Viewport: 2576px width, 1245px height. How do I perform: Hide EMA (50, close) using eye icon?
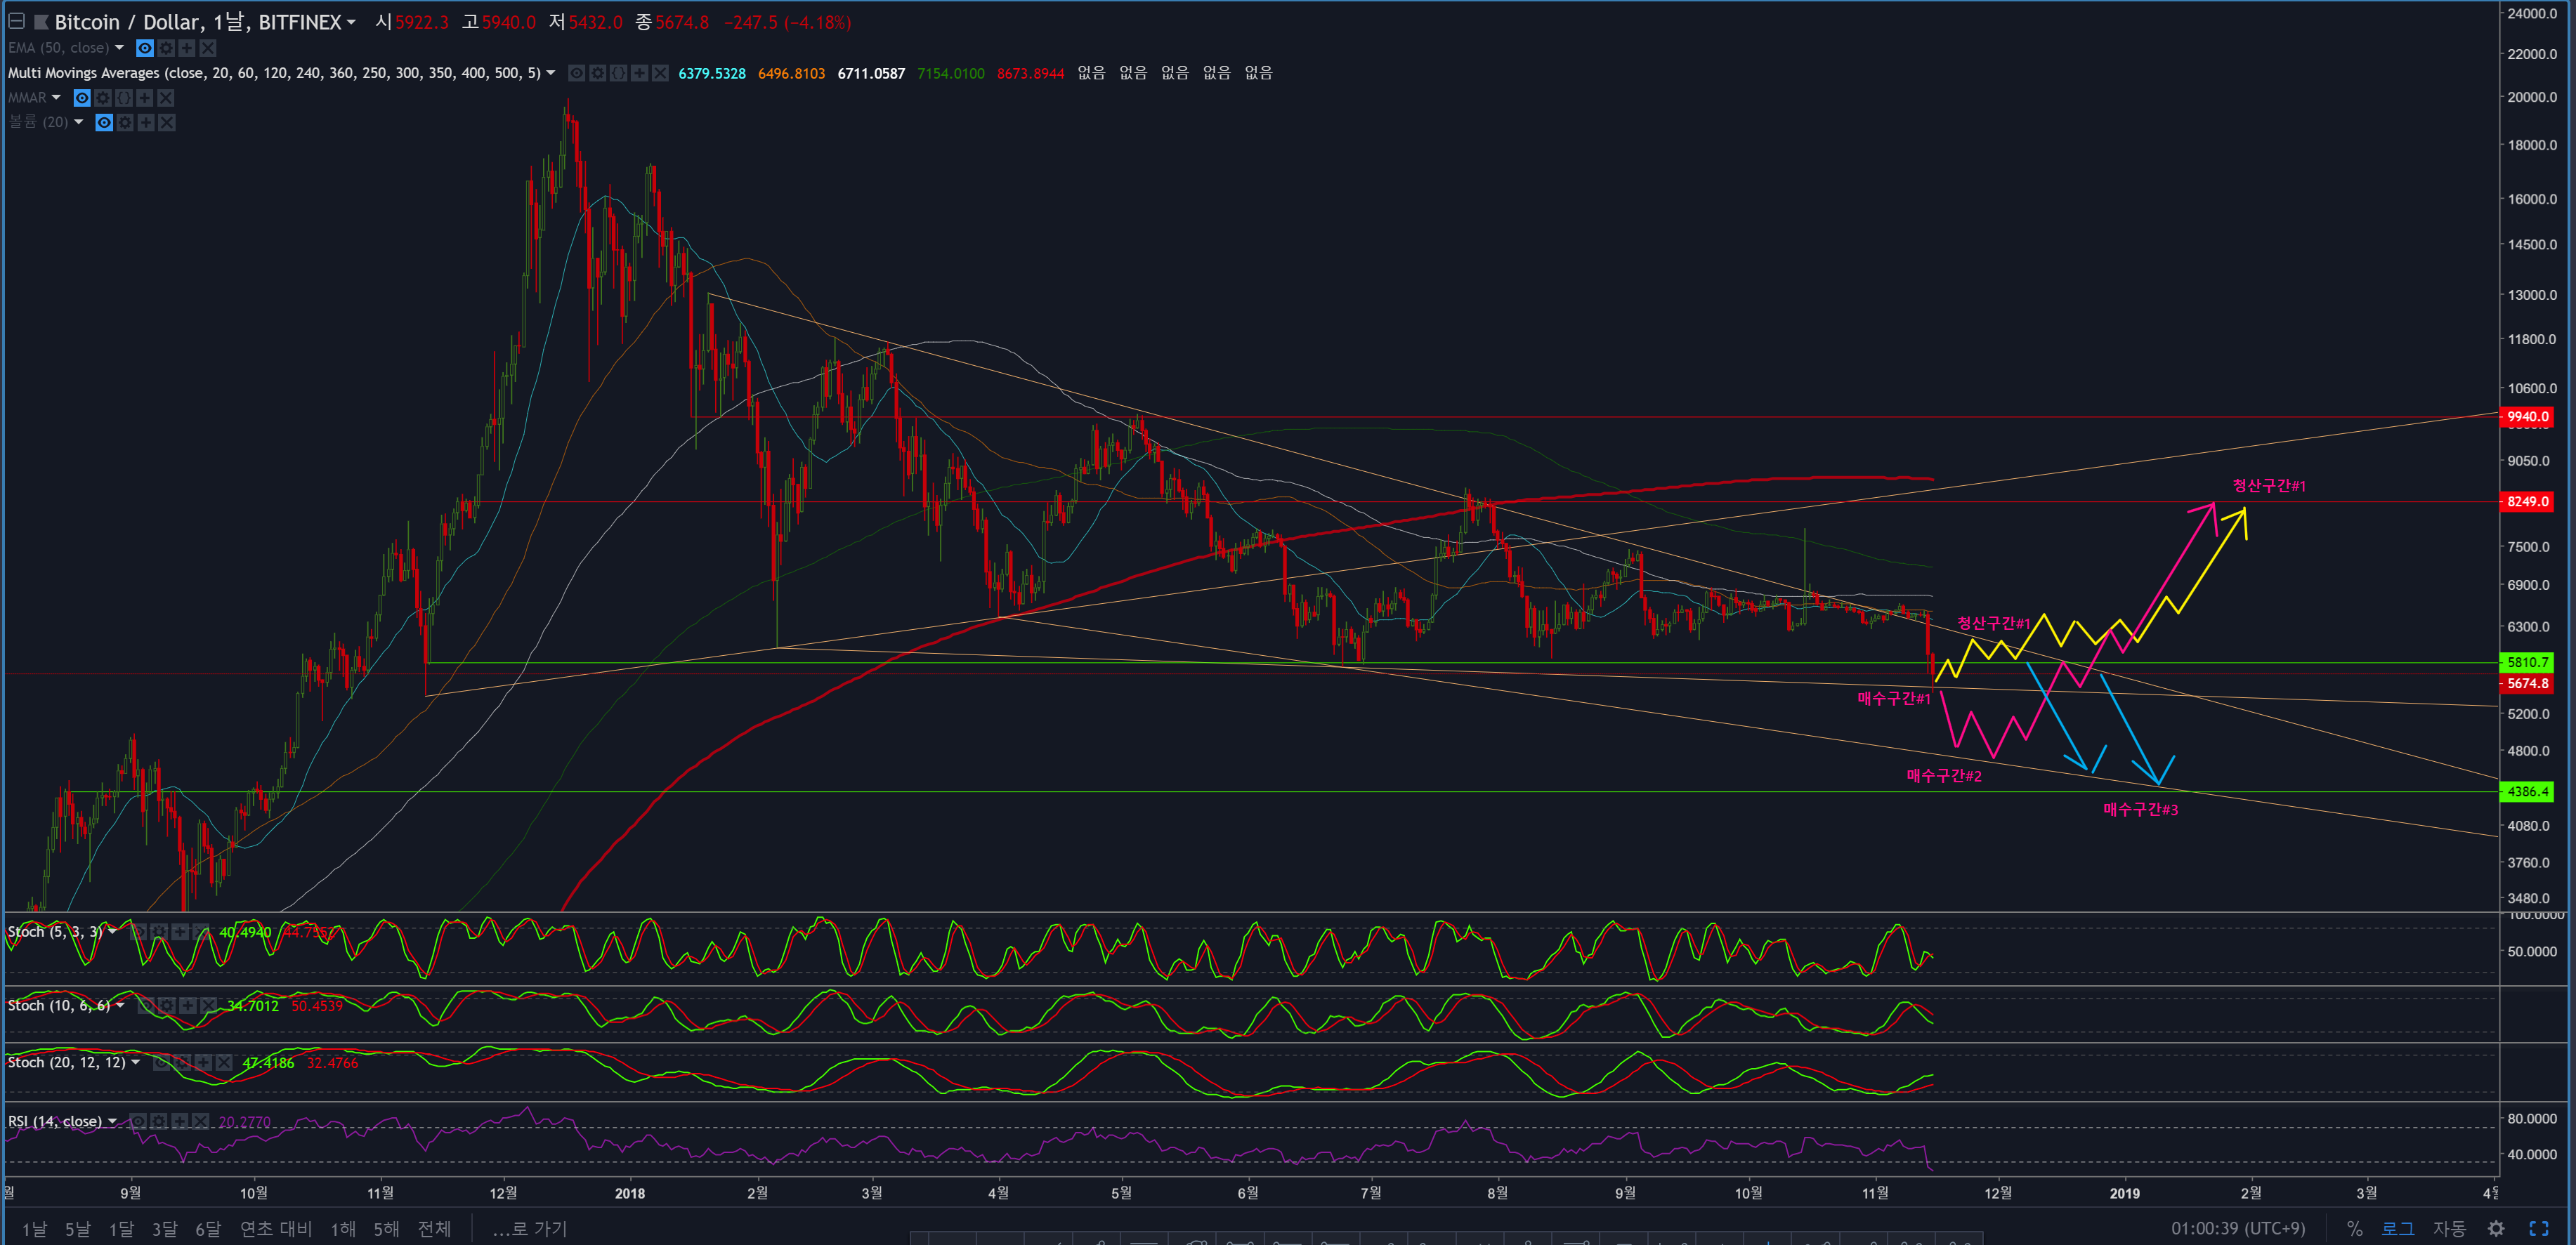tap(145, 48)
